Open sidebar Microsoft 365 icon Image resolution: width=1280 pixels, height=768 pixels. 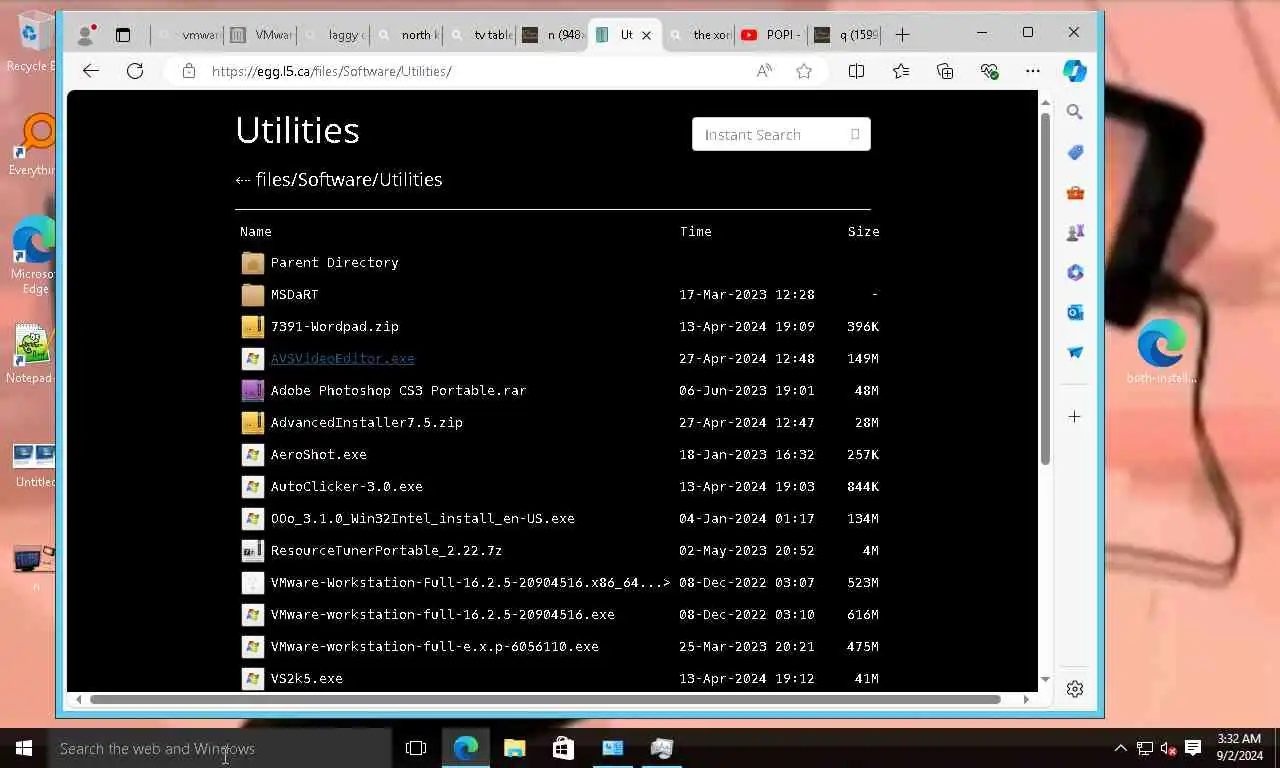[1075, 272]
